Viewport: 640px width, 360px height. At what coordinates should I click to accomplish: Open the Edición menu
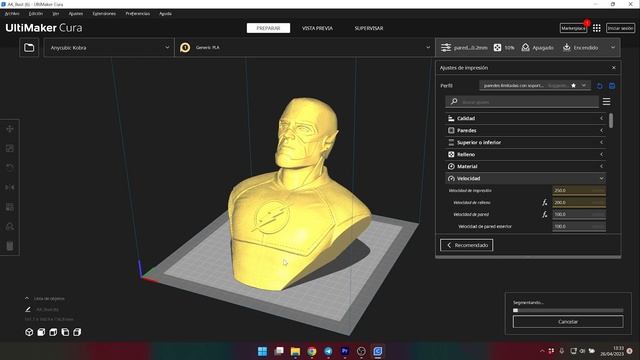pos(36,13)
